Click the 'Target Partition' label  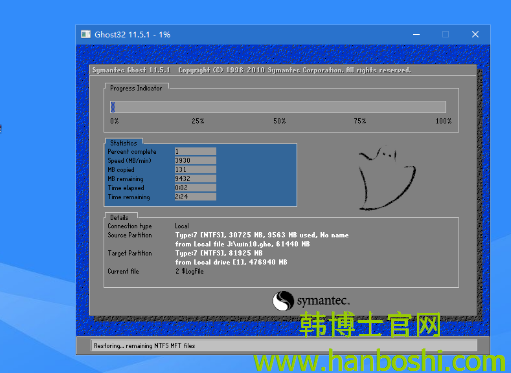[x=130, y=253]
